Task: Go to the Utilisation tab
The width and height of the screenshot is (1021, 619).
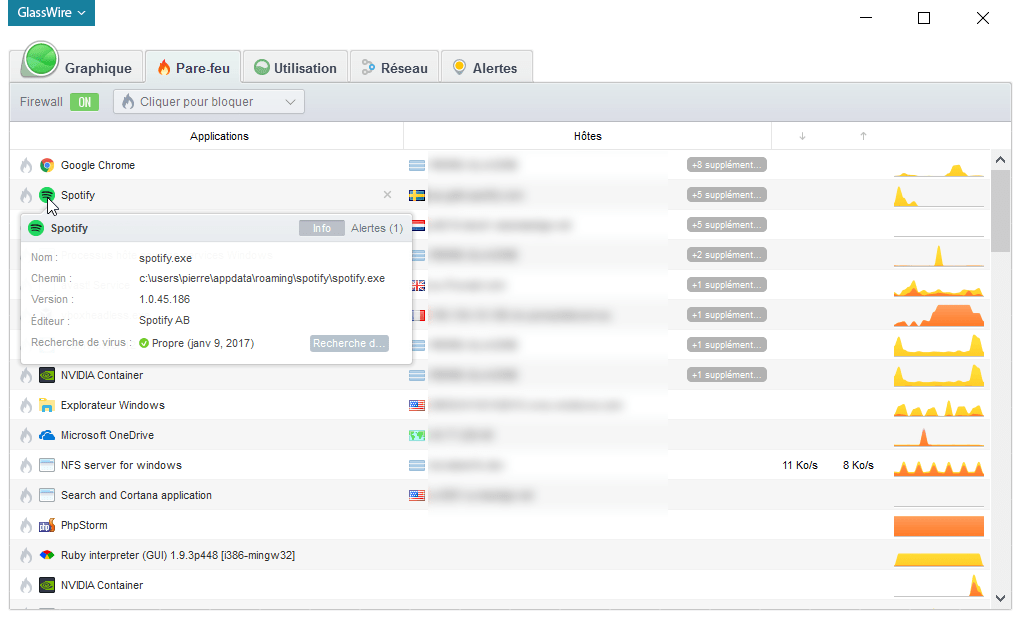Action: [296, 68]
